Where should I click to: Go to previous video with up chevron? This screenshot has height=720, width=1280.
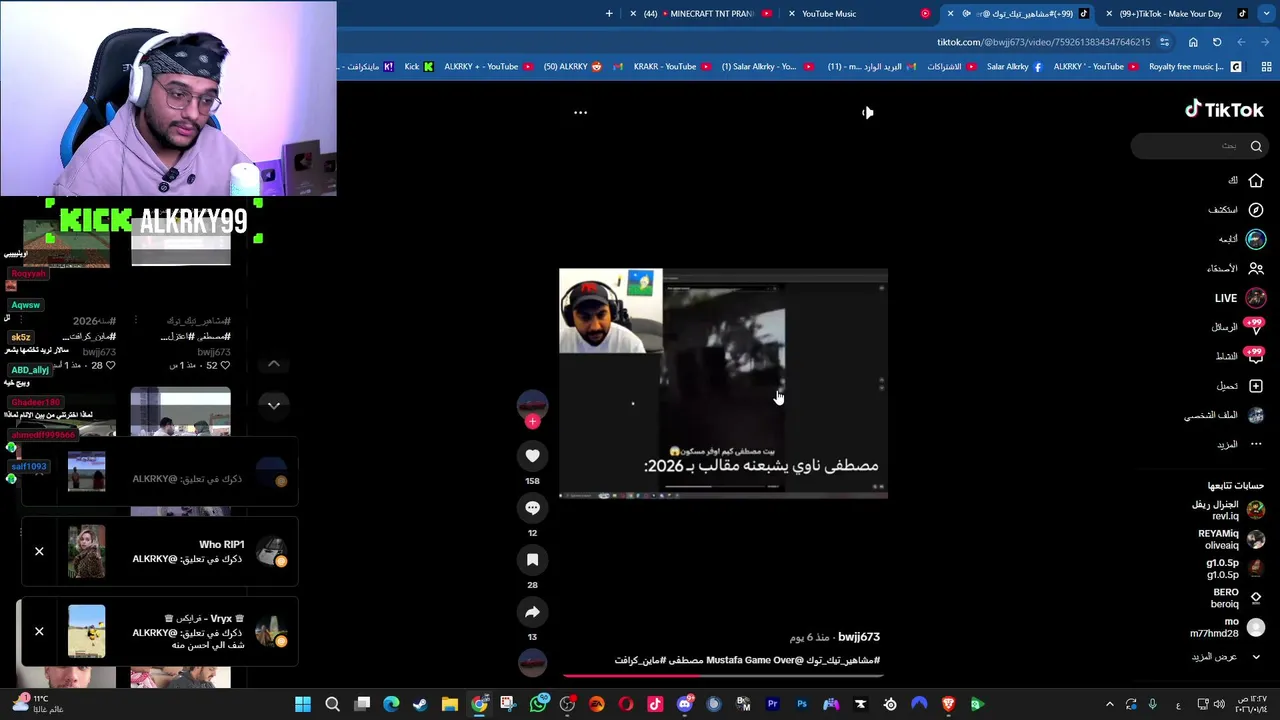[273, 364]
